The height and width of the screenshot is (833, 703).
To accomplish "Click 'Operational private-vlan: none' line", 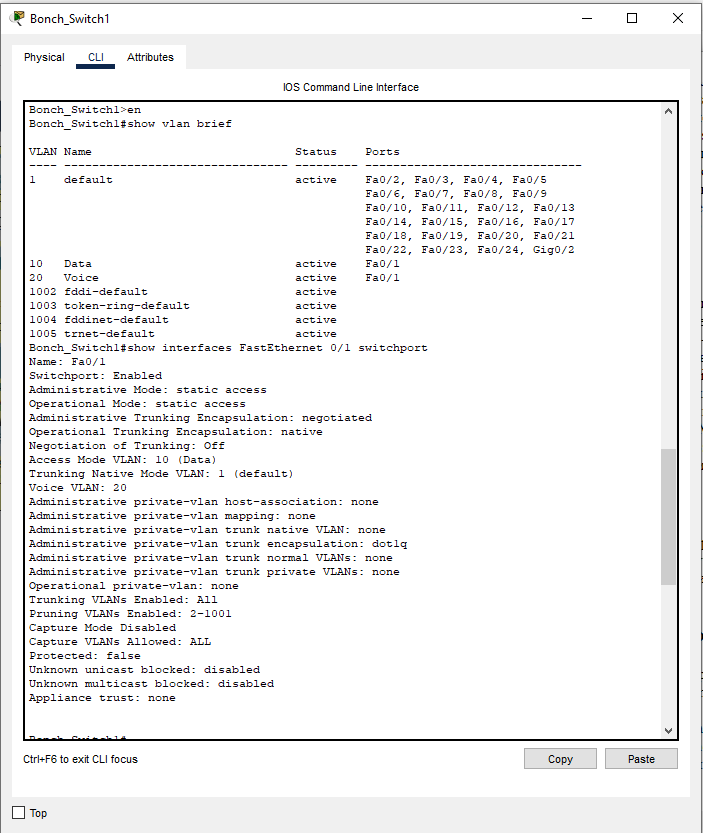I will click(133, 585).
